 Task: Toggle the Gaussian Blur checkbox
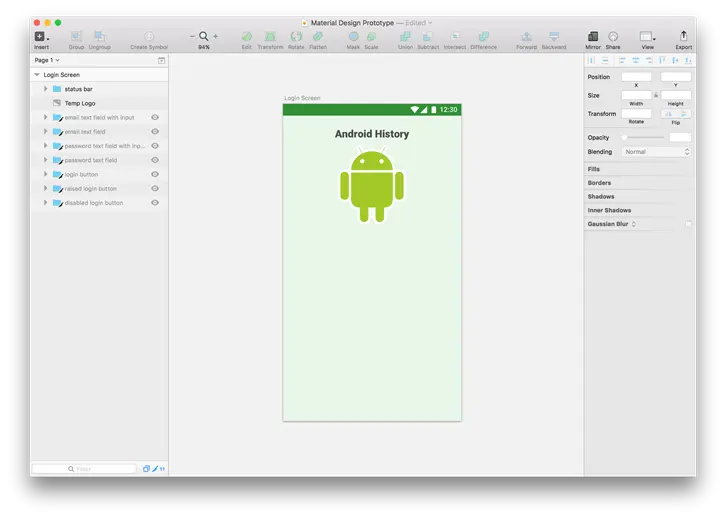[x=688, y=224]
